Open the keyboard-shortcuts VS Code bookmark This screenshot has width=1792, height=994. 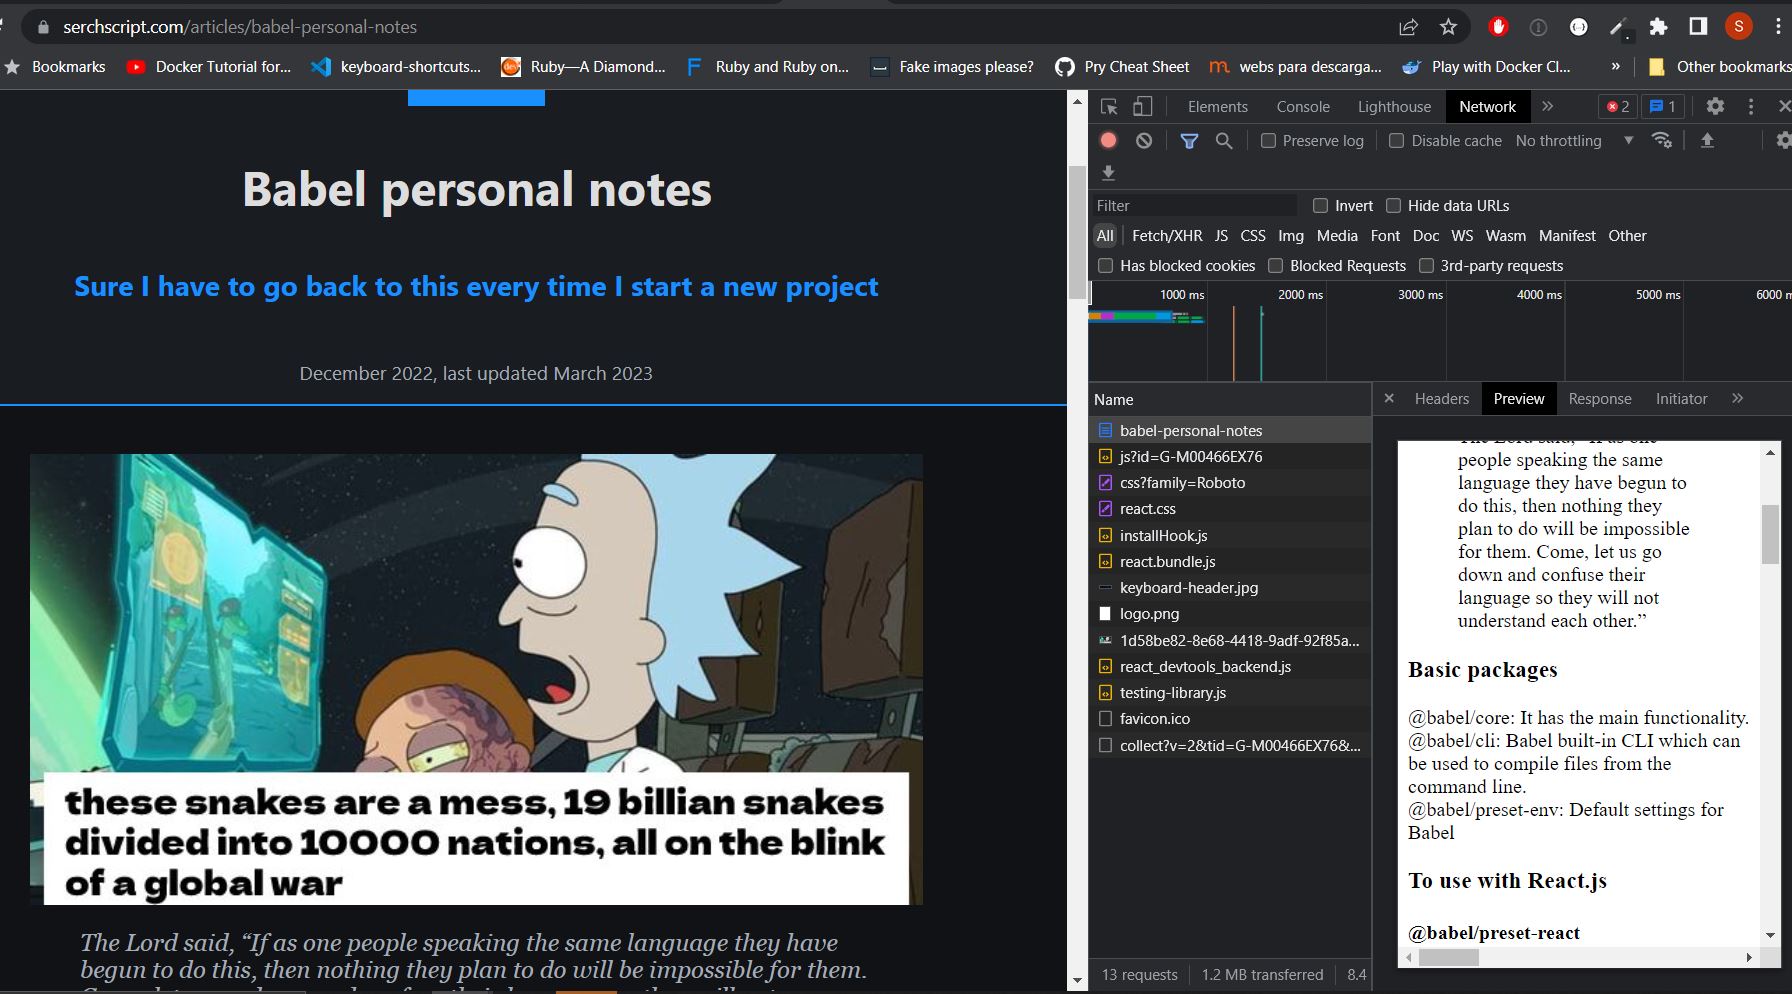click(396, 67)
